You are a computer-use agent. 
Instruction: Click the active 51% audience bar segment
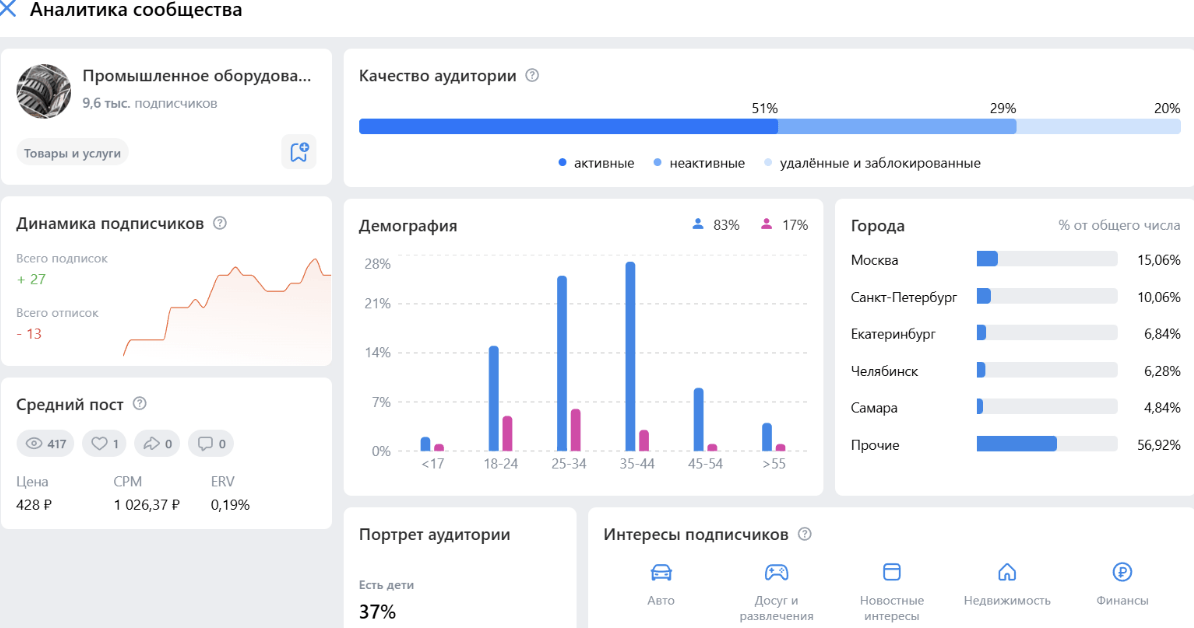(x=568, y=126)
